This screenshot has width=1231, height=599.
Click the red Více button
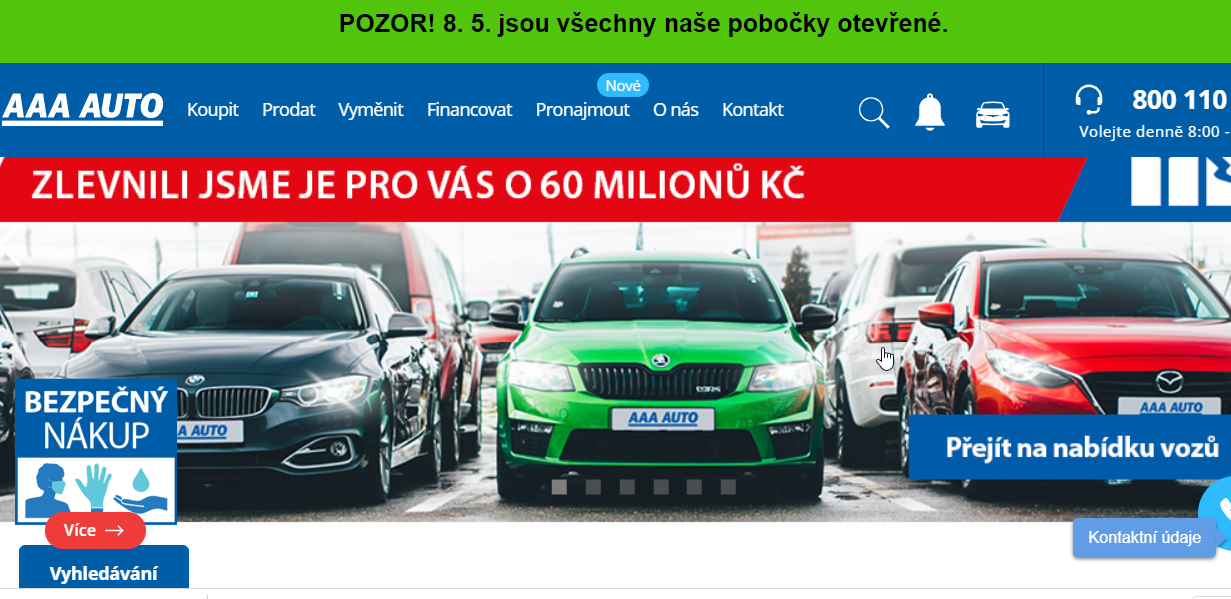click(95, 530)
